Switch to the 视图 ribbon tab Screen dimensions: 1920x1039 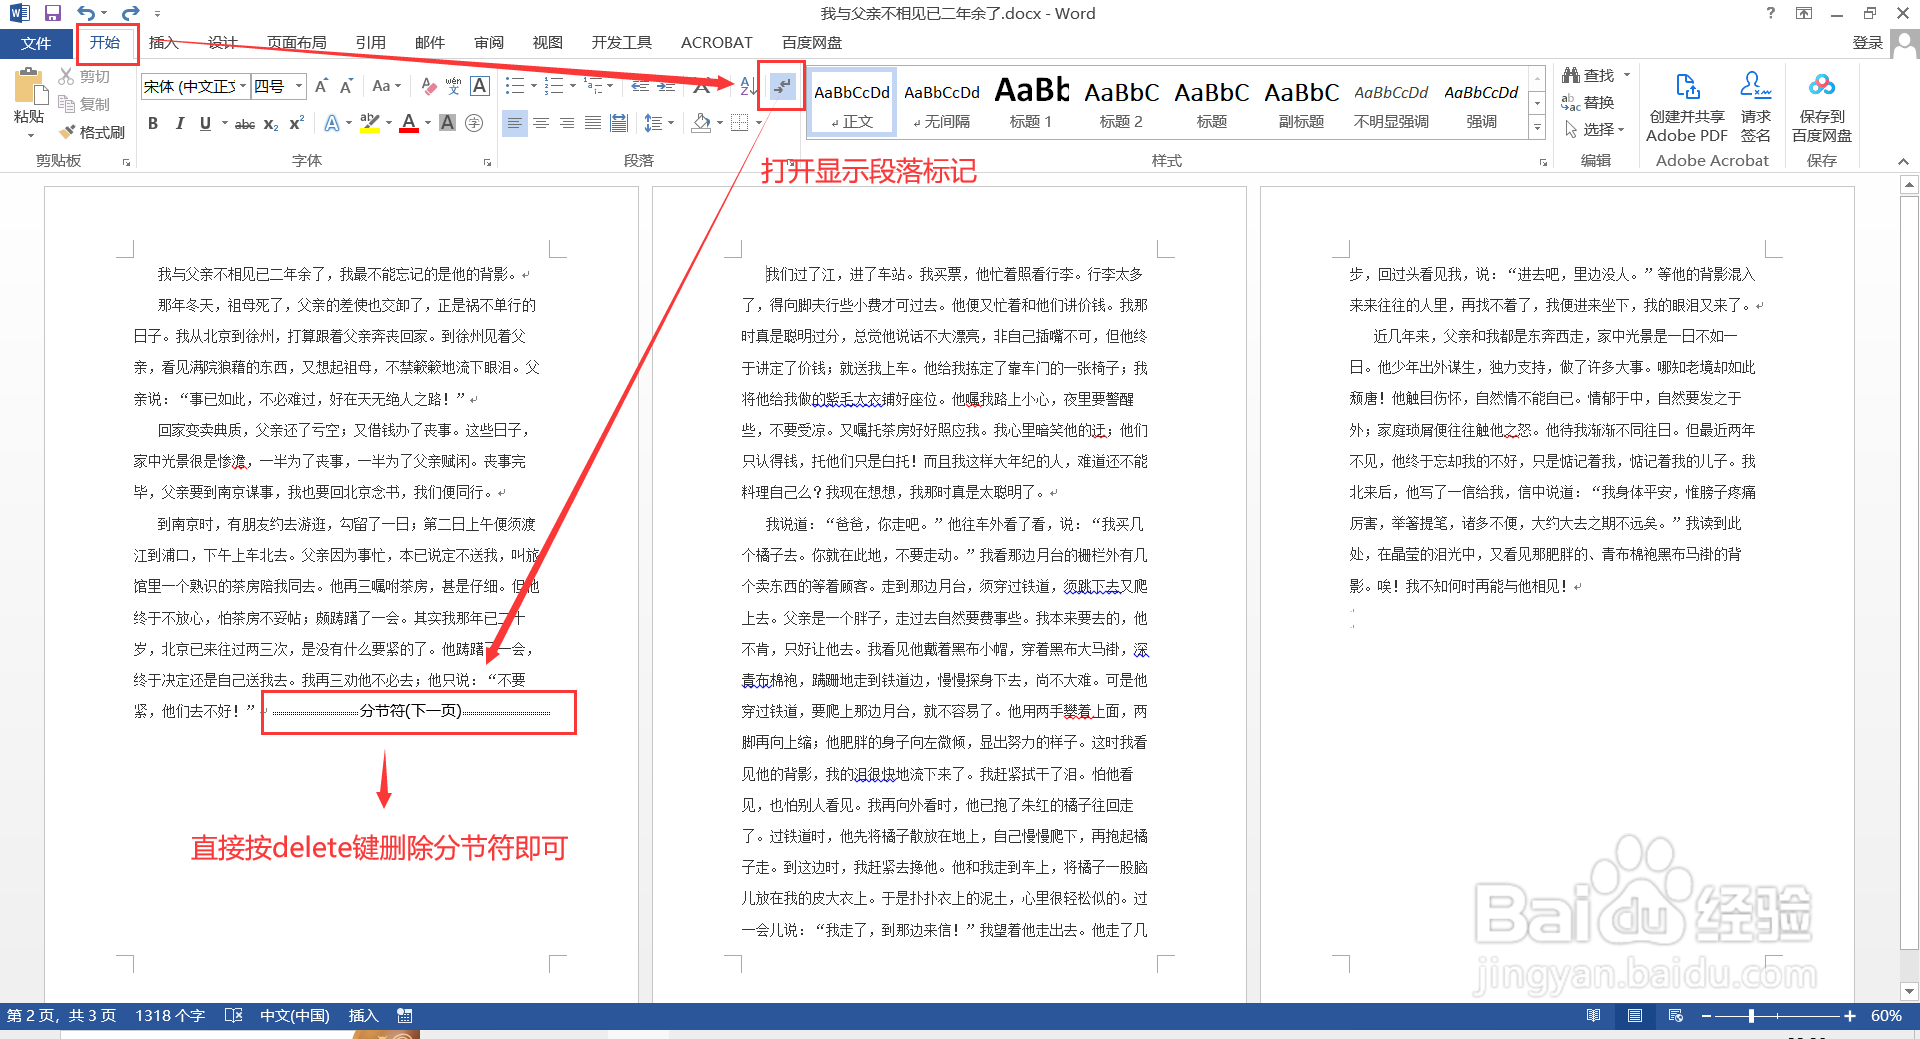pos(548,42)
